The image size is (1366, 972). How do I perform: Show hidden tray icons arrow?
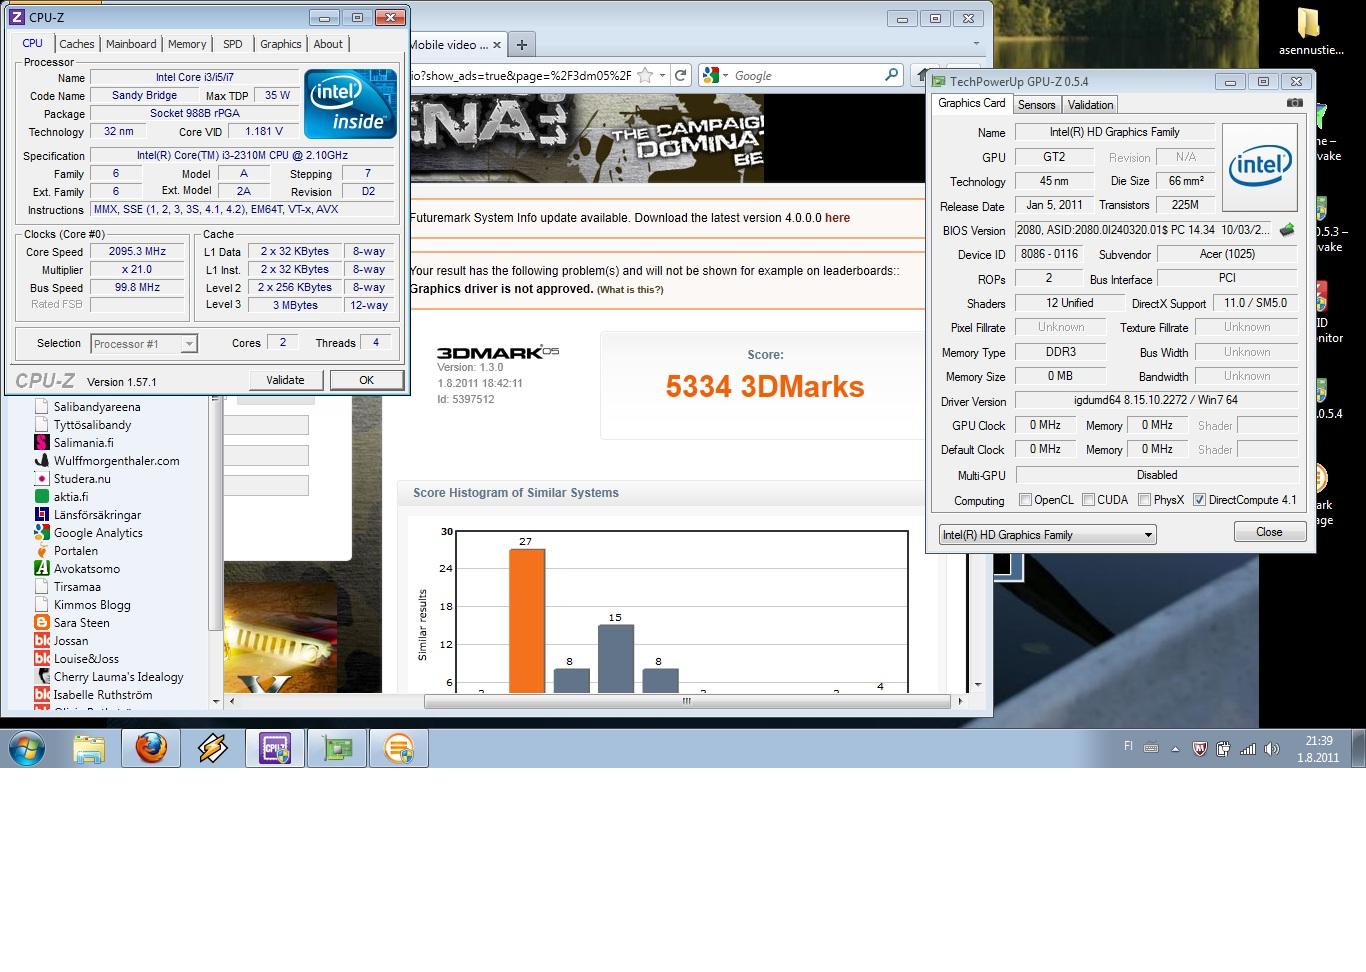pos(1175,748)
